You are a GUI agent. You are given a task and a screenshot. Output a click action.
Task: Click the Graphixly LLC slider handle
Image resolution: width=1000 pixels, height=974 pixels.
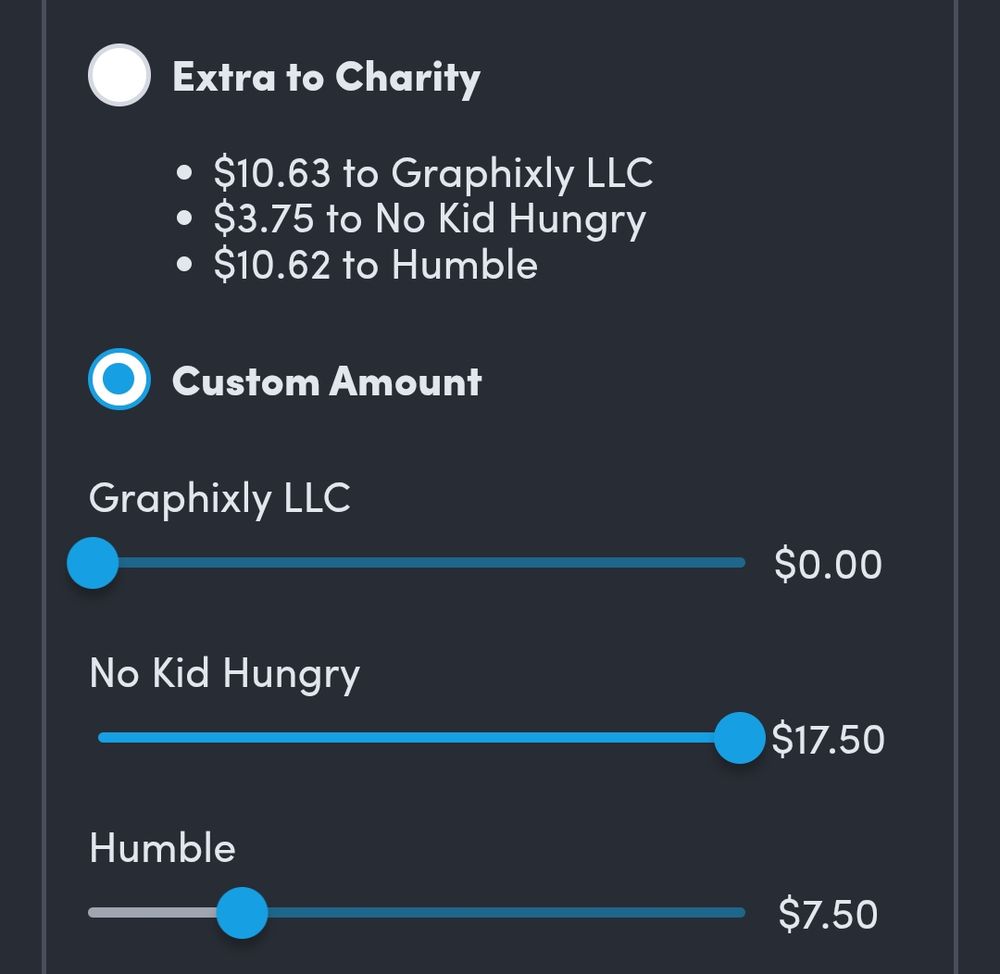click(x=91, y=564)
